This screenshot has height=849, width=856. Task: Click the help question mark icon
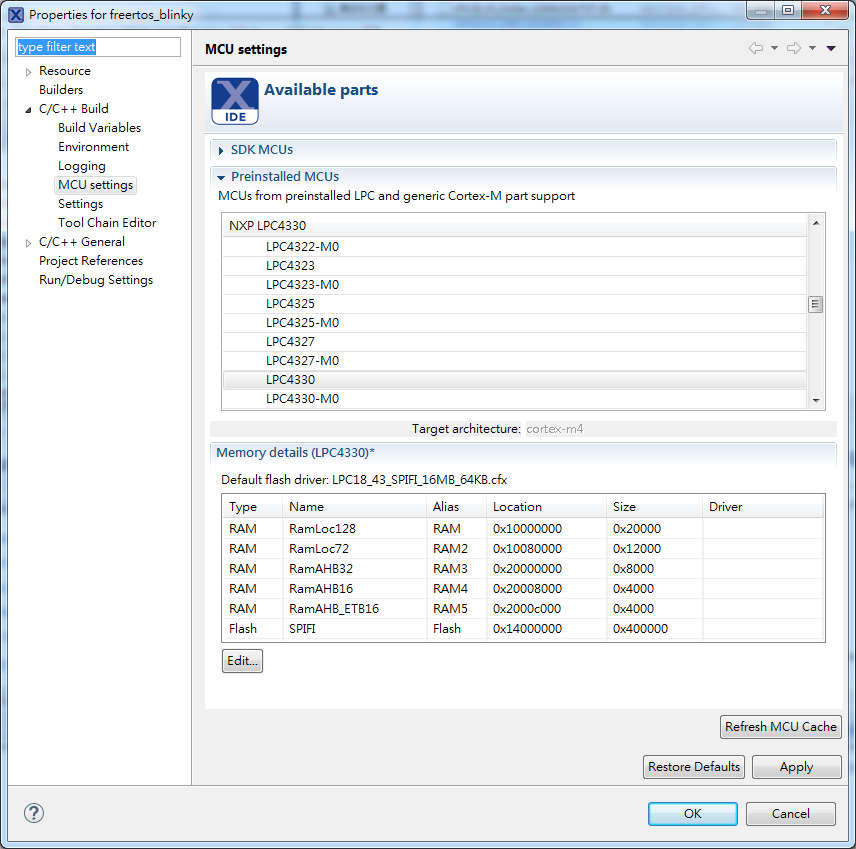click(x=34, y=813)
